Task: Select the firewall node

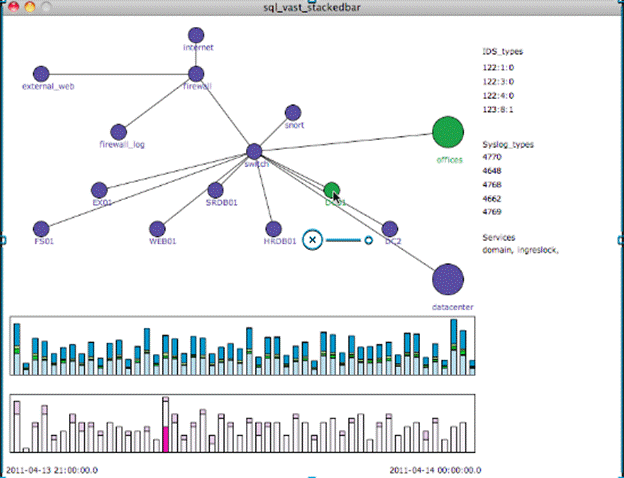Action: pos(196,74)
